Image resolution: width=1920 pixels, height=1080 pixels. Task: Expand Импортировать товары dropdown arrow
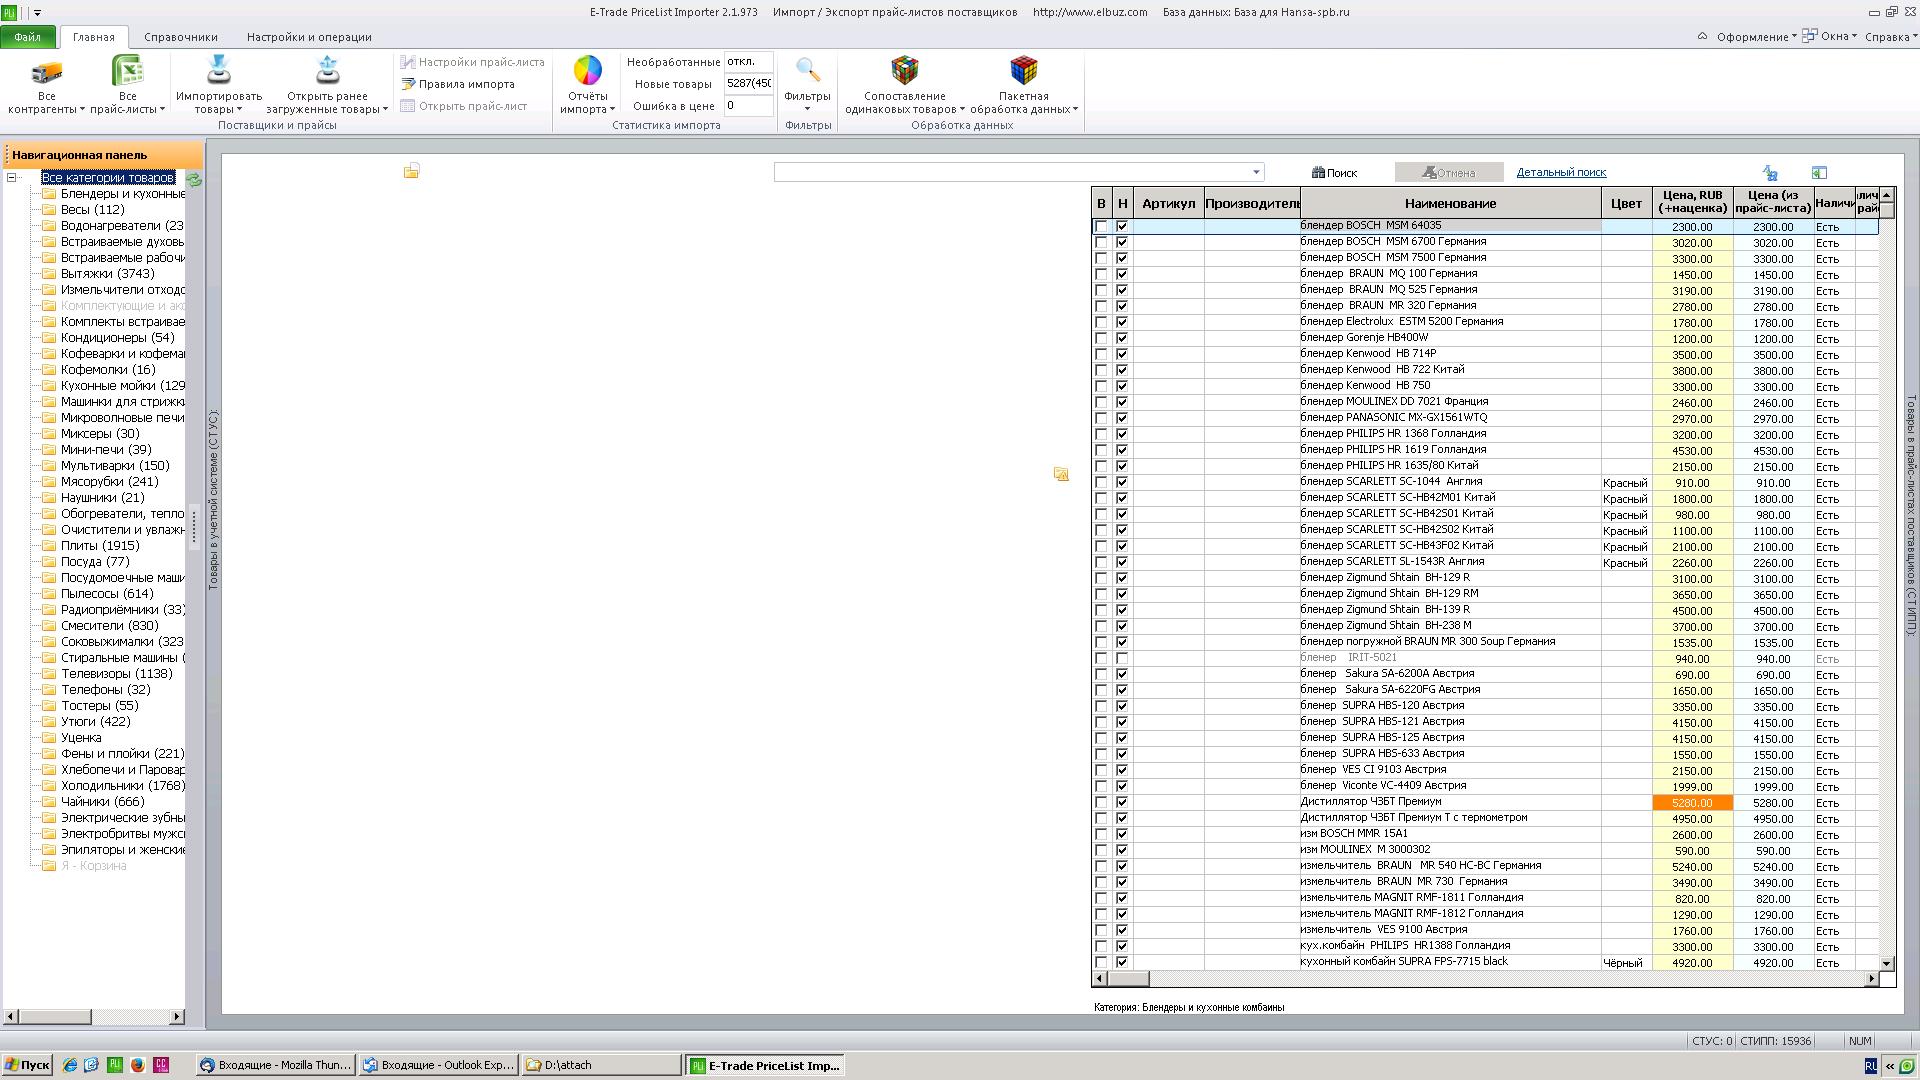(x=239, y=110)
